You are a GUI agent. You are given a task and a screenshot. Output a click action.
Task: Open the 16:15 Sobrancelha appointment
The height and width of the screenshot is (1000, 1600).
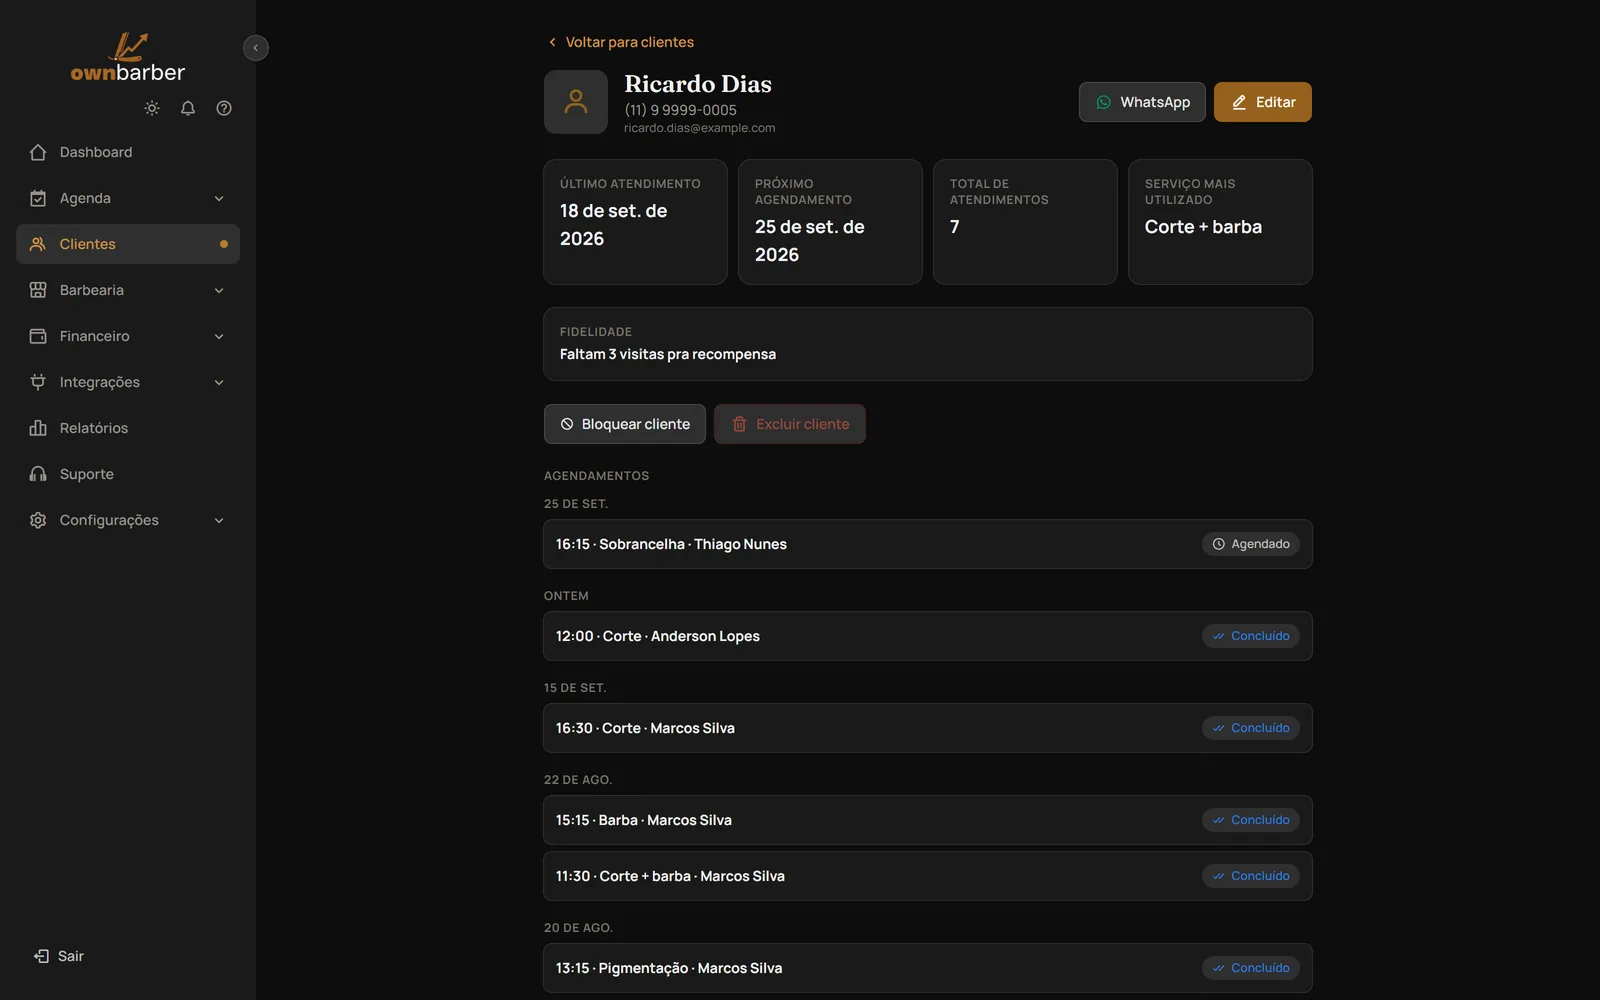click(928, 544)
